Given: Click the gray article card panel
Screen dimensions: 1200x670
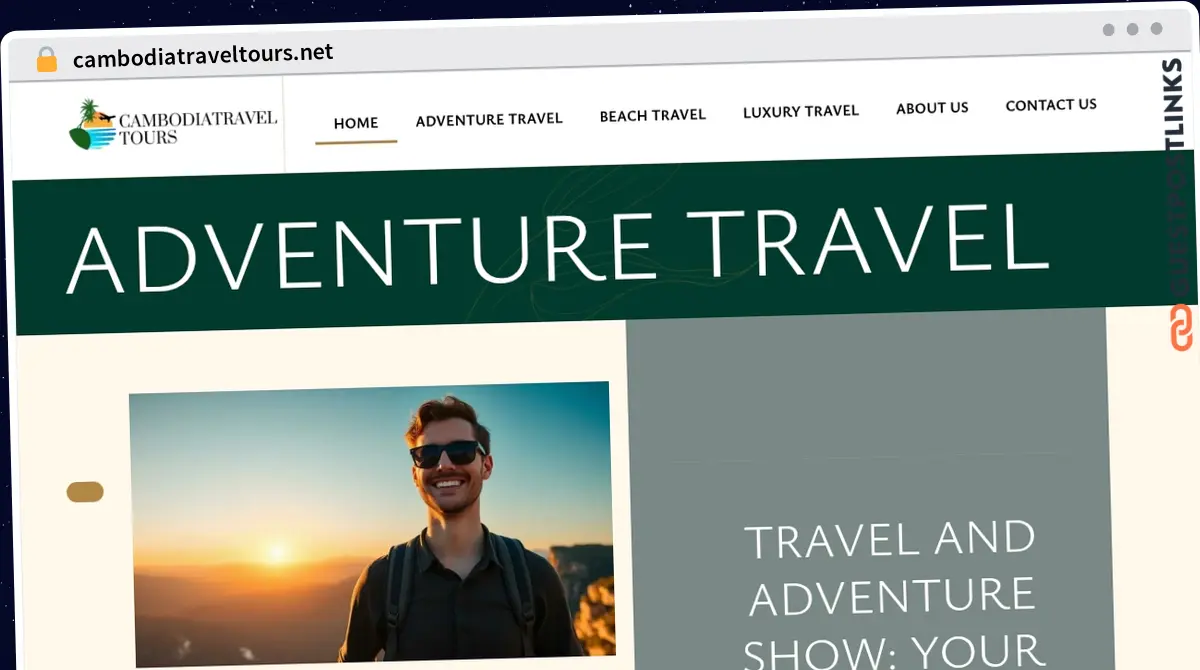Looking at the screenshot, I should click(868, 489).
